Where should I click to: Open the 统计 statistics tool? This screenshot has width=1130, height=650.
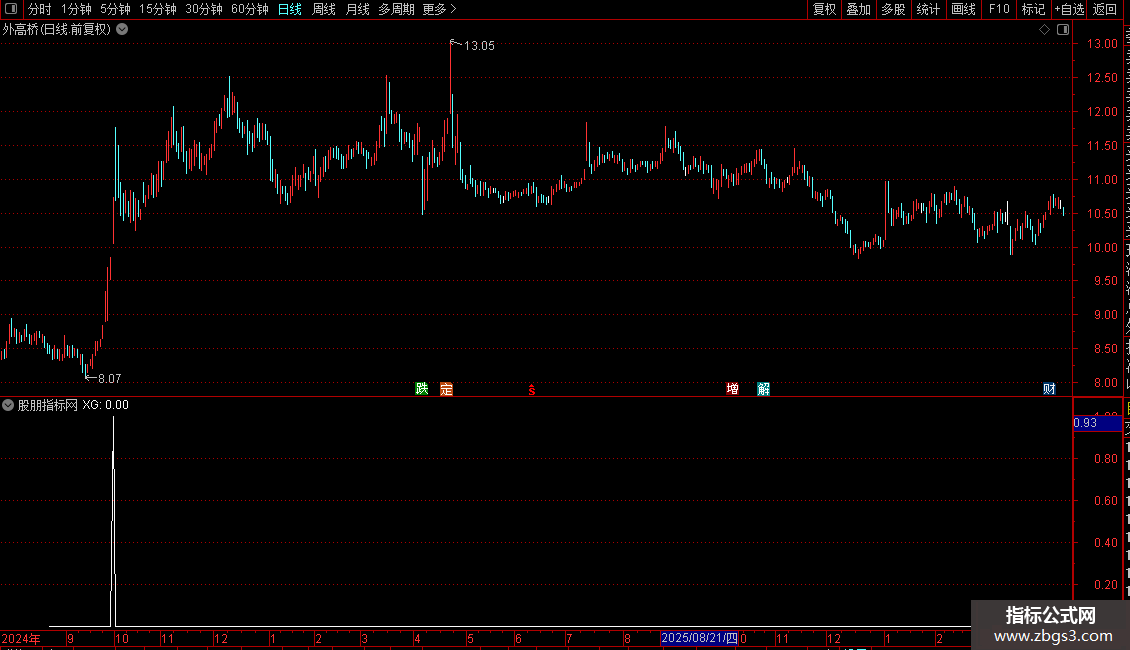click(x=927, y=9)
